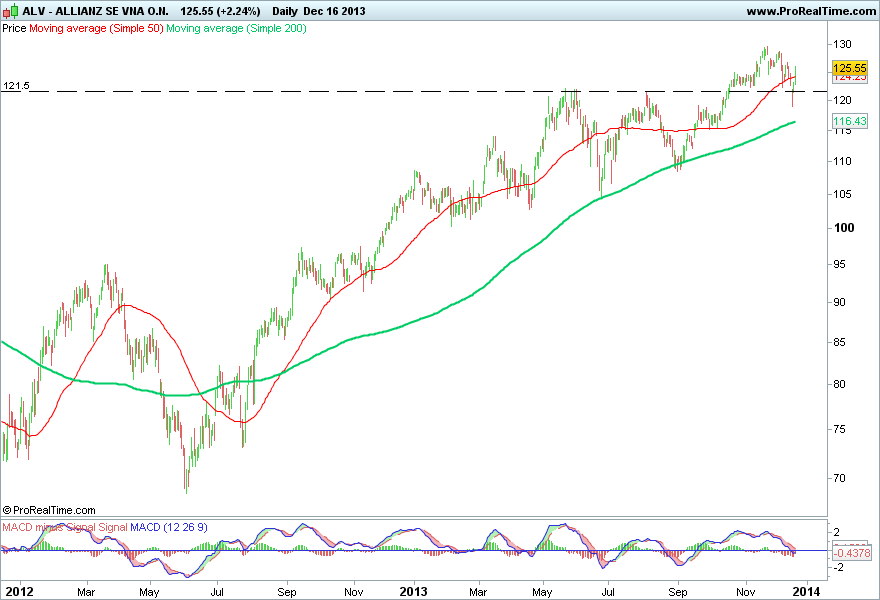The image size is (880, 600).
Task: Click the candlestick icon beside the ALV title
Action: coord(10,11)
